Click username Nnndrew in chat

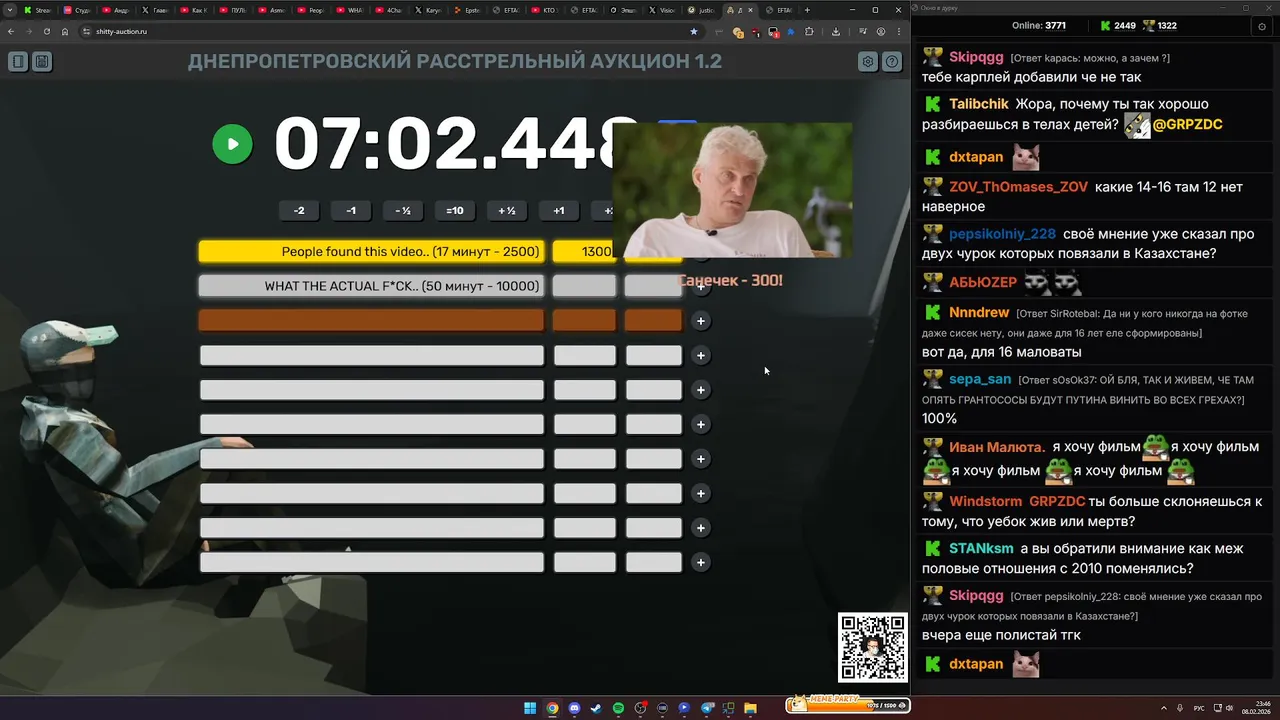(979, 313)
